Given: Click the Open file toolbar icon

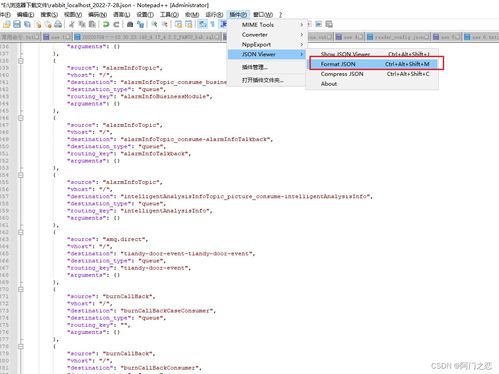Looking at the screenshot, I should [x=7, y=24].
